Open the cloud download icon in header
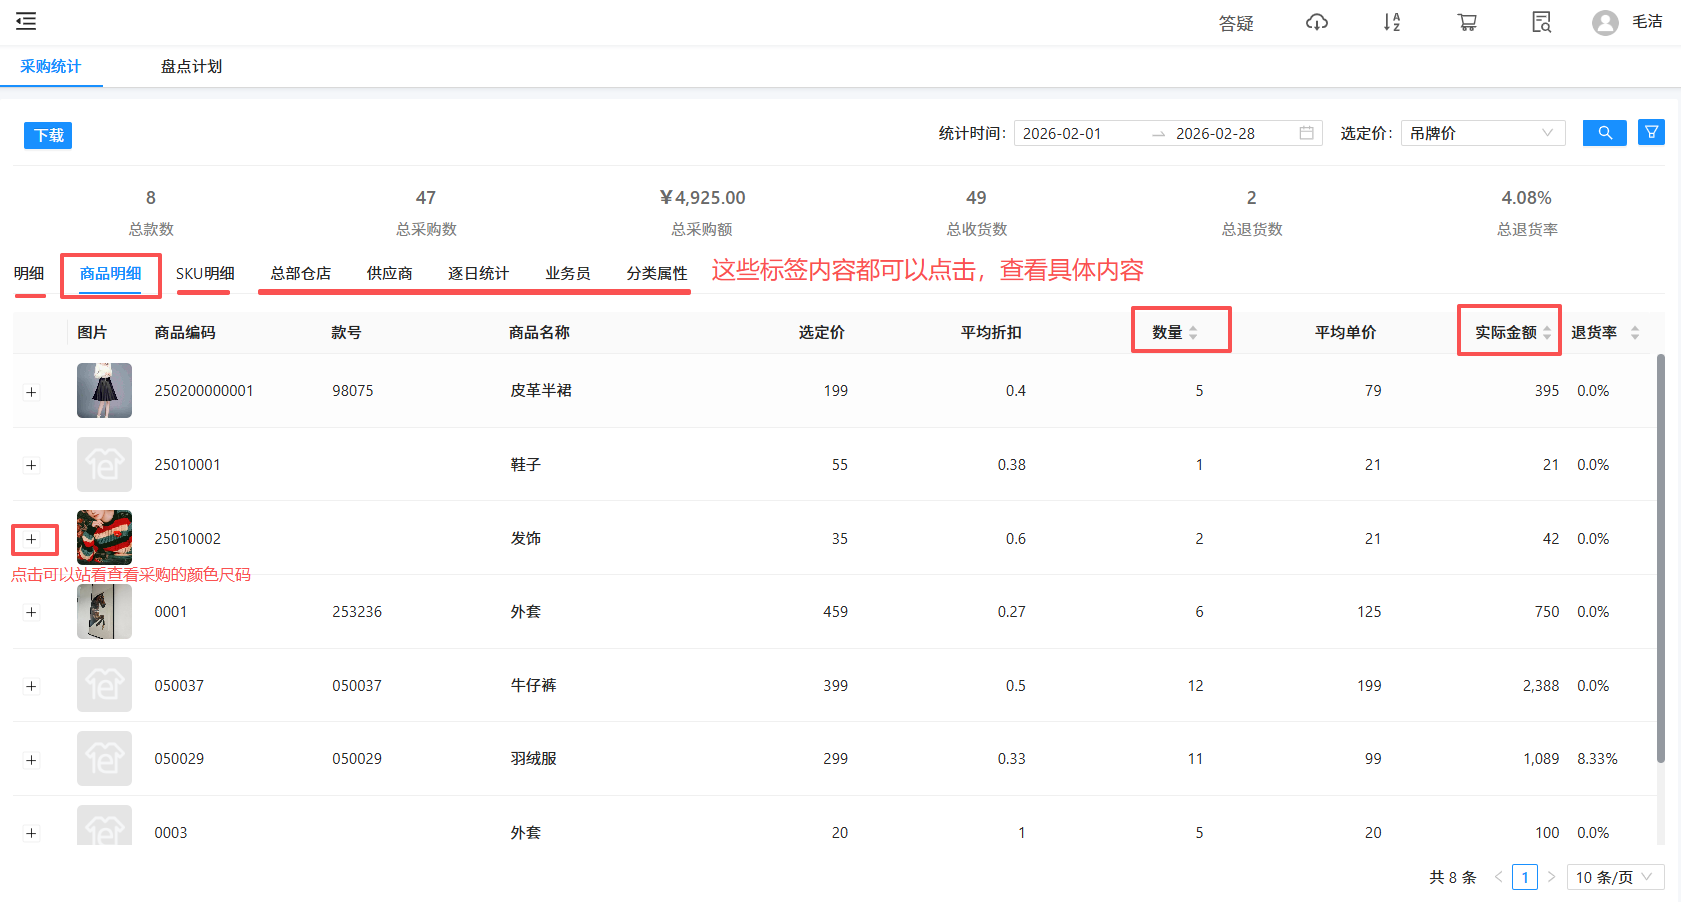Image resolution: width=1681 pixels, height=902 pixels. pyautogui.click(x=1316, y=22)
